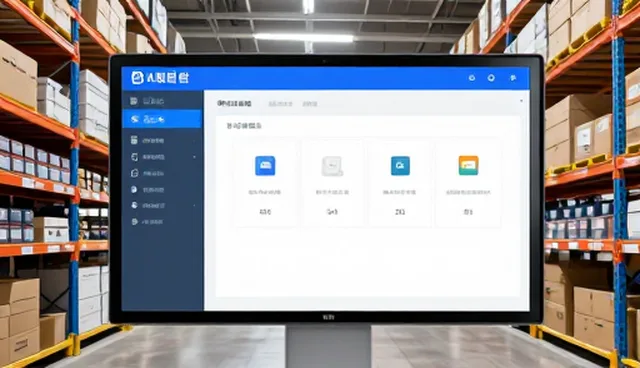Click the fifth sidebar item's icon
This screenshot has height=368, width=640.
tap(134, 173)
